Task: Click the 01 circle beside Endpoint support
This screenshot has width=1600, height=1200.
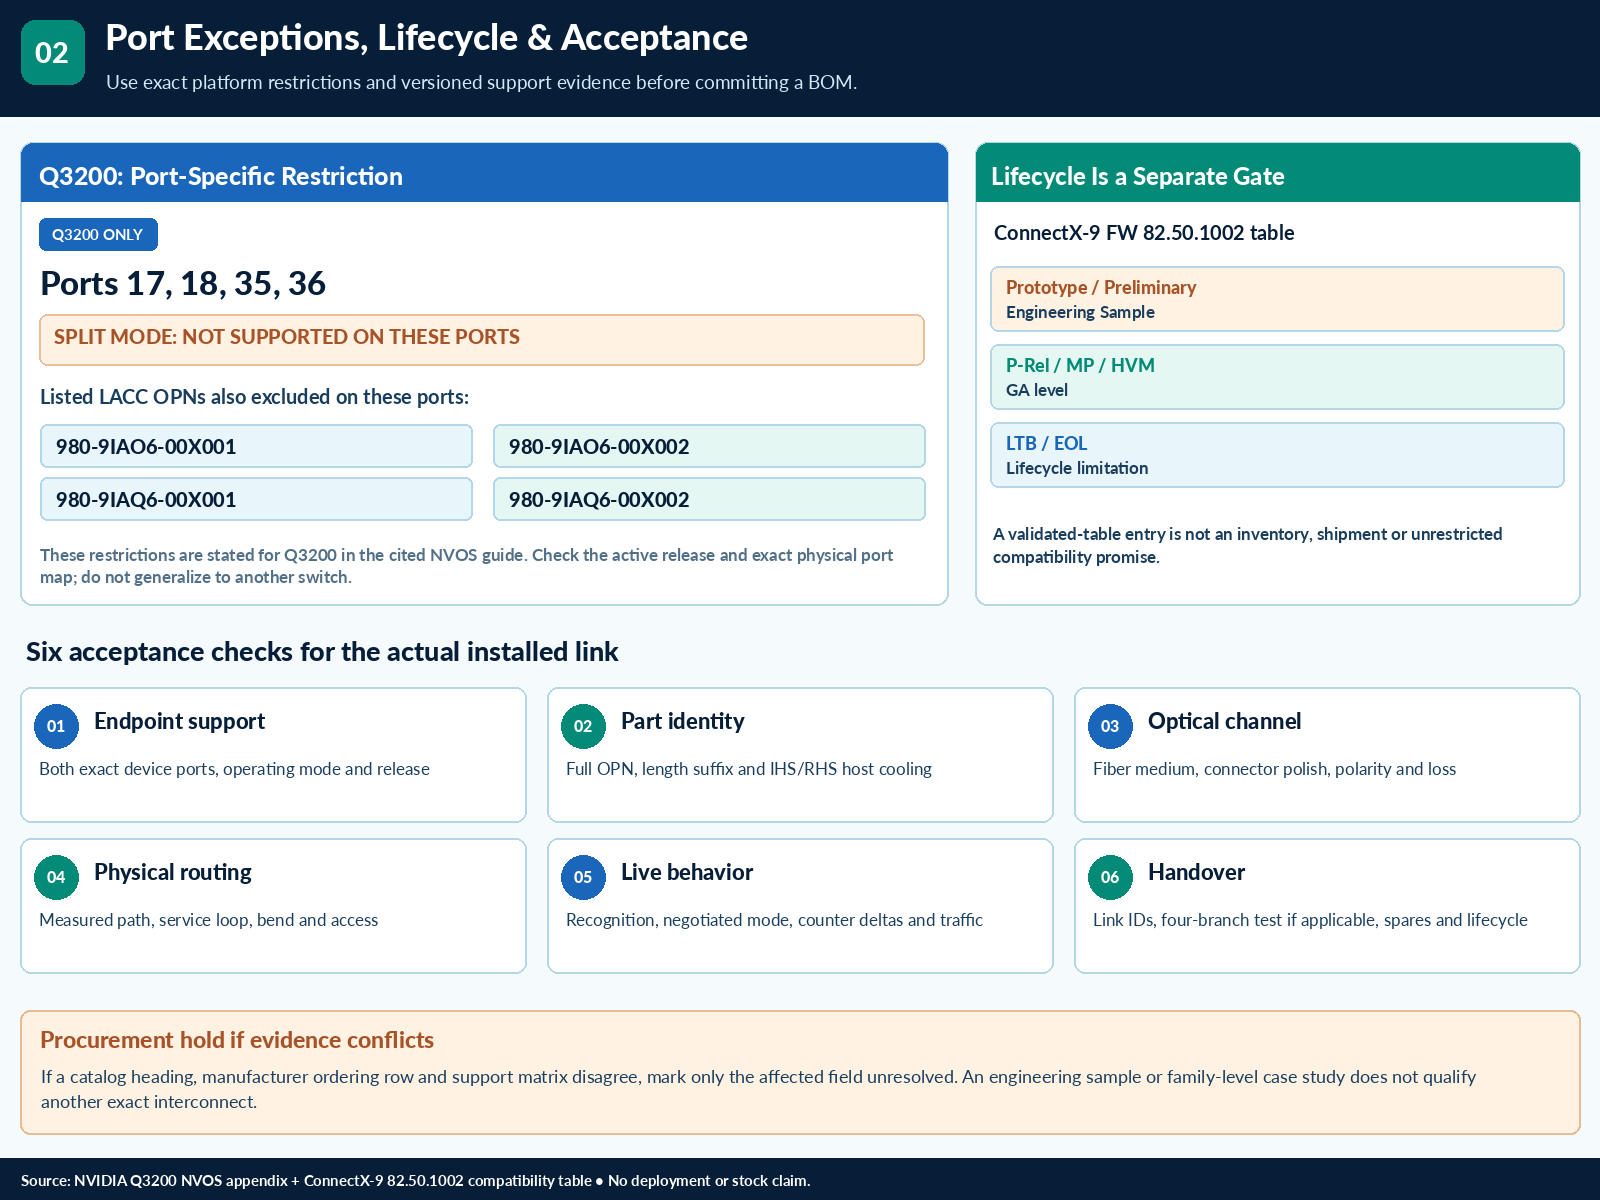Action: point(56,726)
